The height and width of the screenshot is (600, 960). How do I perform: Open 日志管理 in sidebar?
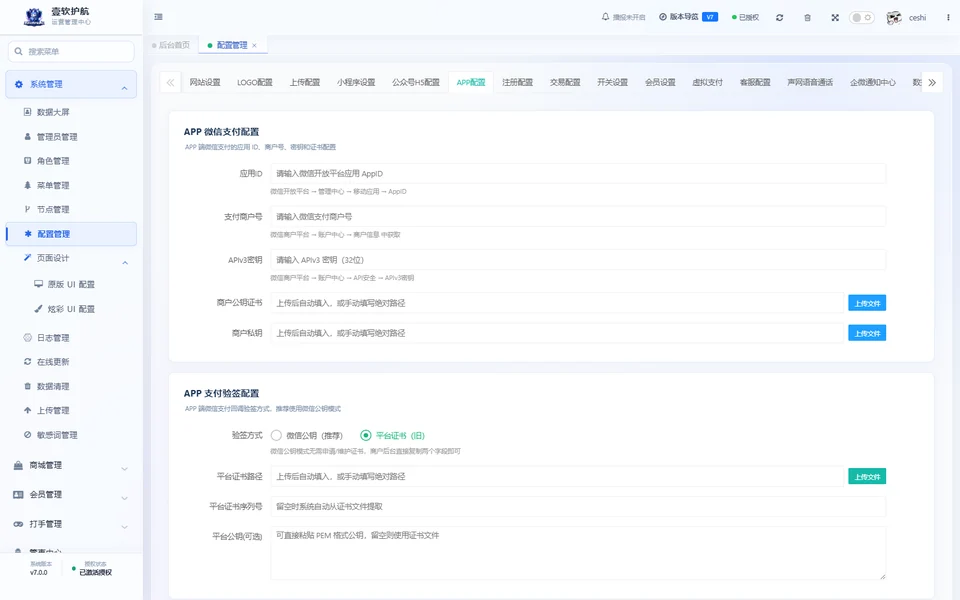coord(53,338)
